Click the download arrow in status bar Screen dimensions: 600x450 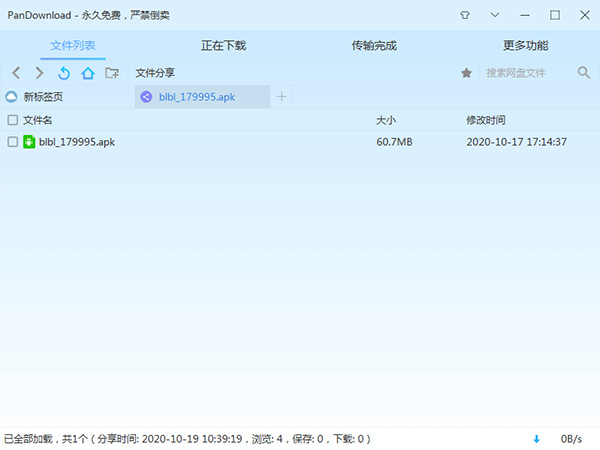[x=536, y=438]
